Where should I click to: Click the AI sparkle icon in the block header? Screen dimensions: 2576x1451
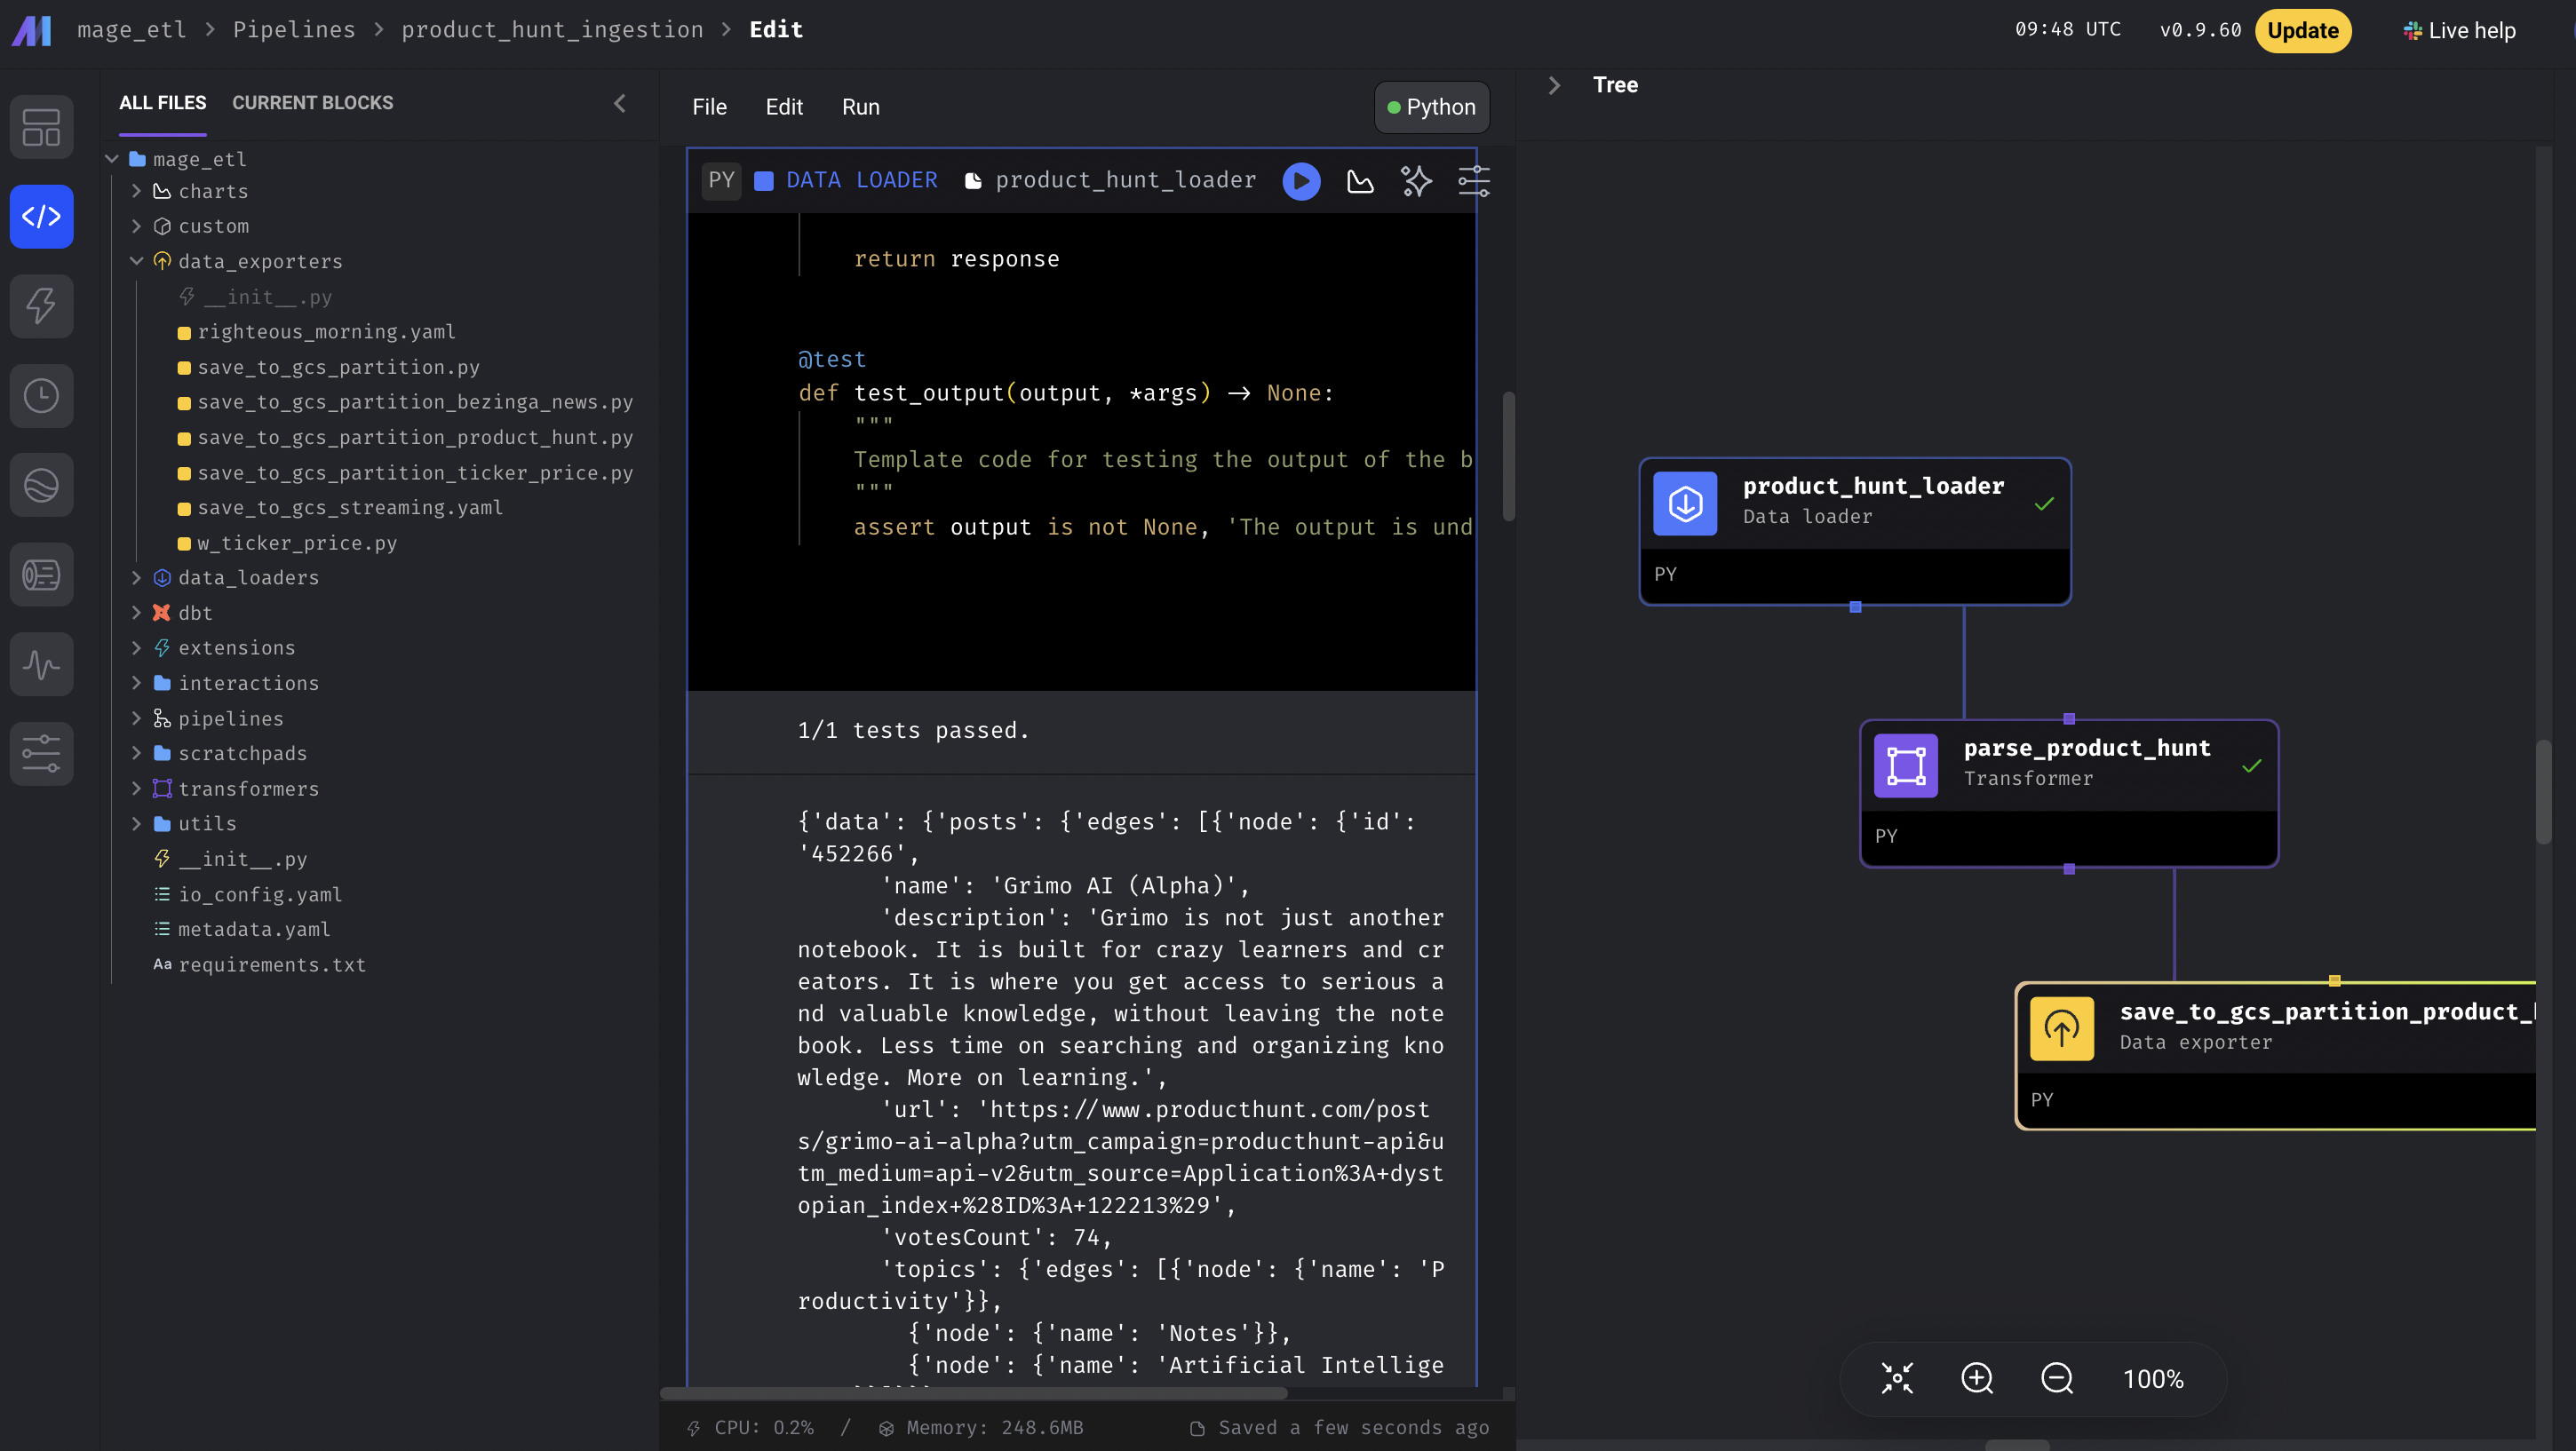[x=1416, y=181]
